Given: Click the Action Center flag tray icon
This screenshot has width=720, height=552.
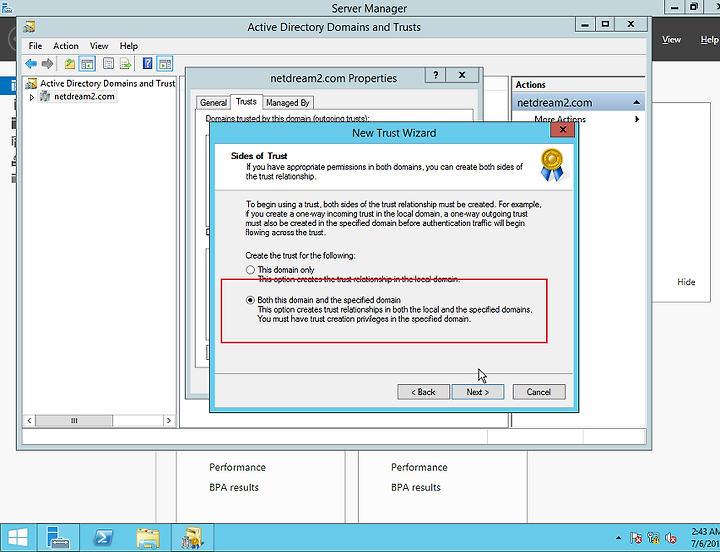Looking at the screenshot, I should coord(636,538).
